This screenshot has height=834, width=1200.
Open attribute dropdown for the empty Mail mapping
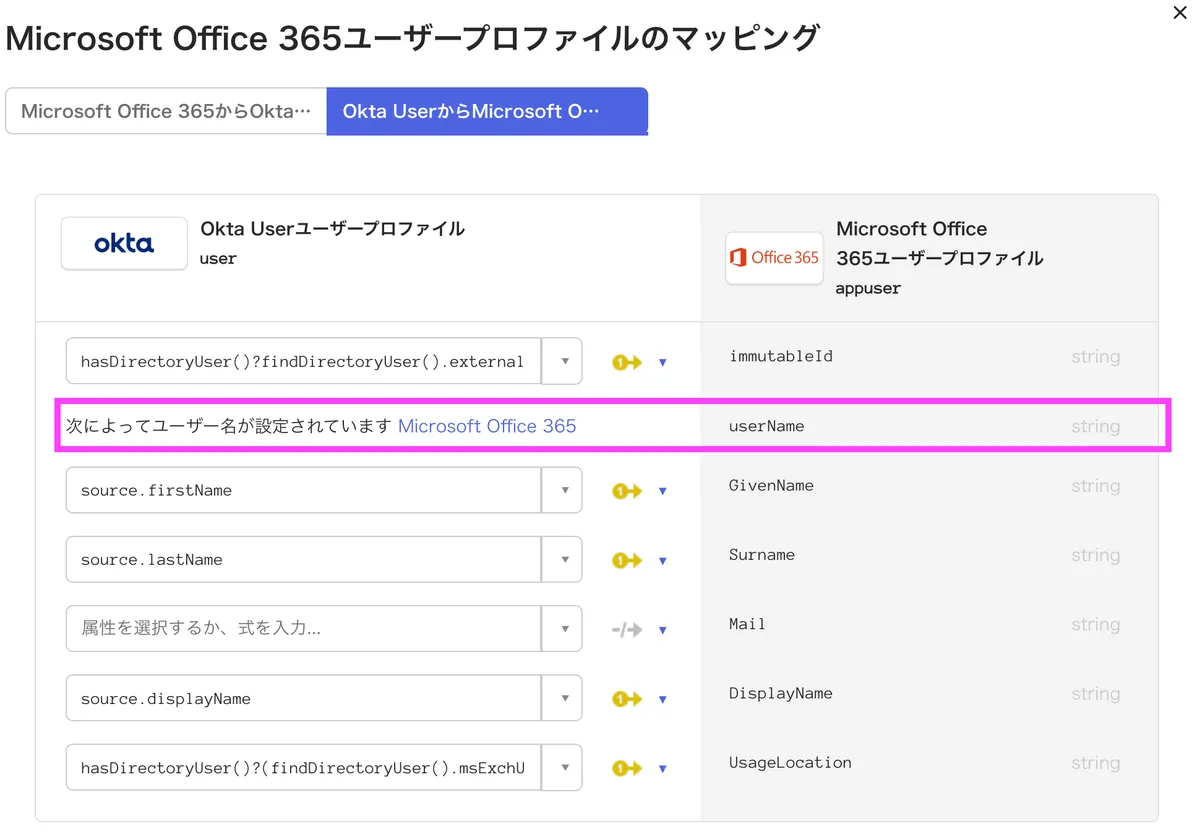pyautogui.click(x=563, y=630)
